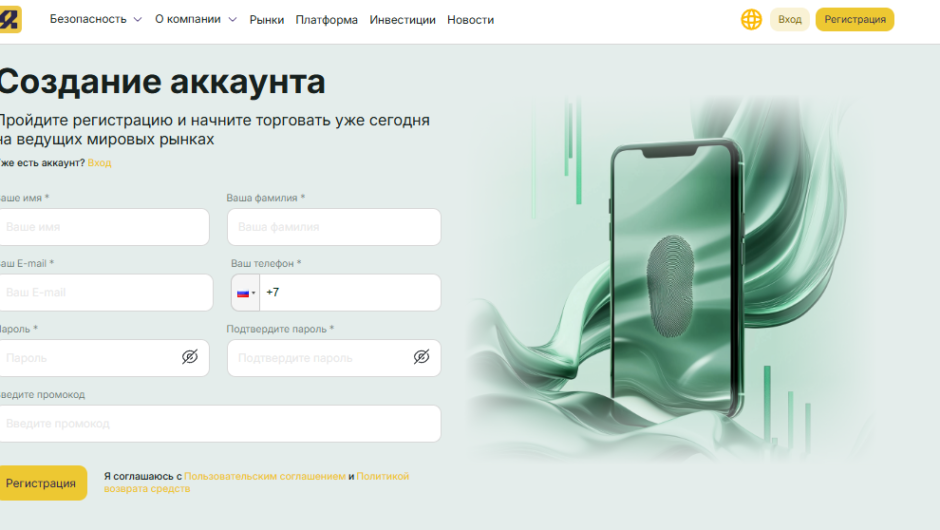This screenshot has width=940, height=530.
Task: Go to the Платформа section
Action: click(x=326, y=20)
